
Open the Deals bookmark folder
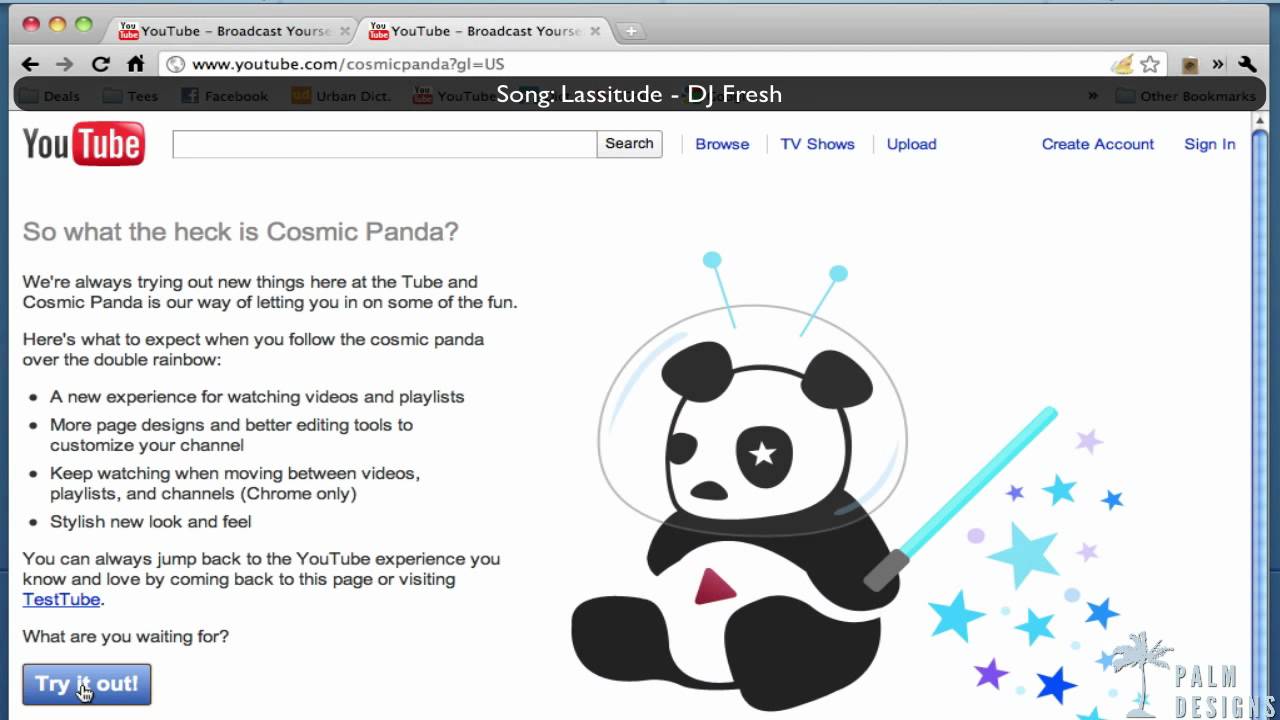(x=50, y=96)
